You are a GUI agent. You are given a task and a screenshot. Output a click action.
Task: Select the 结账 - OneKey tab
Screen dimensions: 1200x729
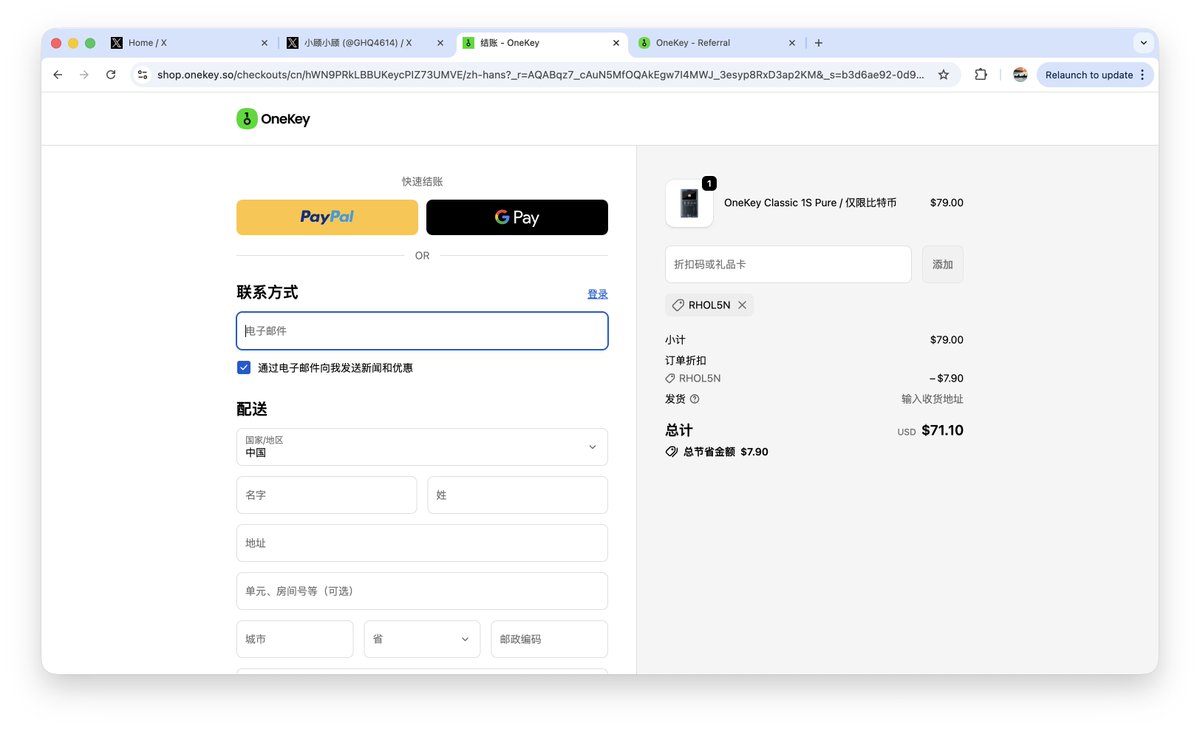coord(542,43)
